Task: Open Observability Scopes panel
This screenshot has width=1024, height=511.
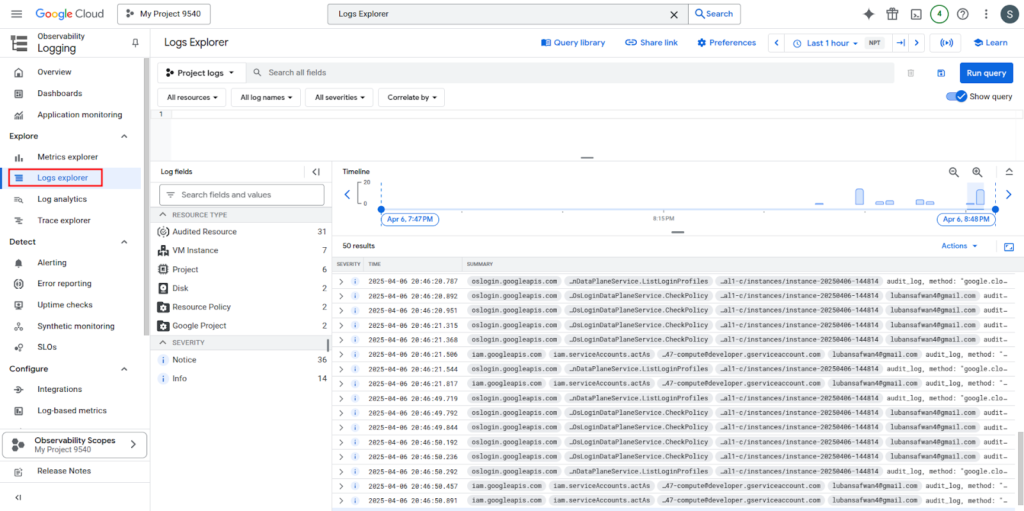Action: click(x=75, y=445)
